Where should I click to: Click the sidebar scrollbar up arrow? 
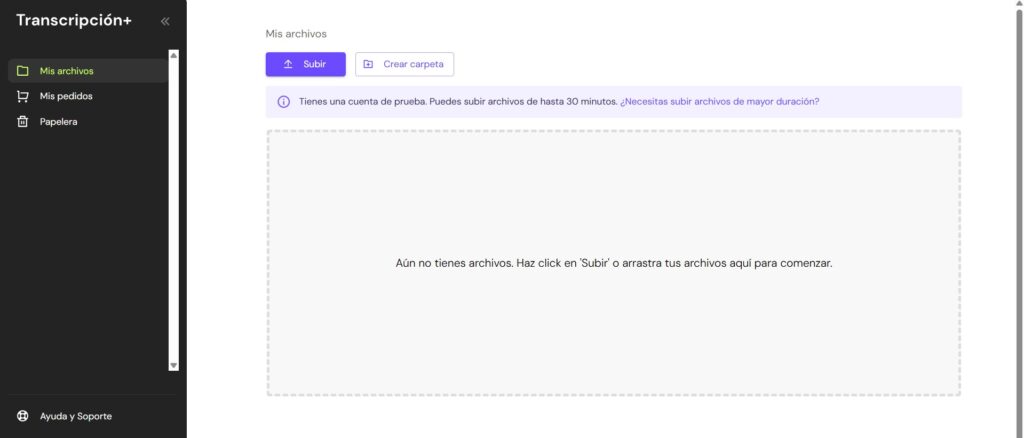[173, 54]
